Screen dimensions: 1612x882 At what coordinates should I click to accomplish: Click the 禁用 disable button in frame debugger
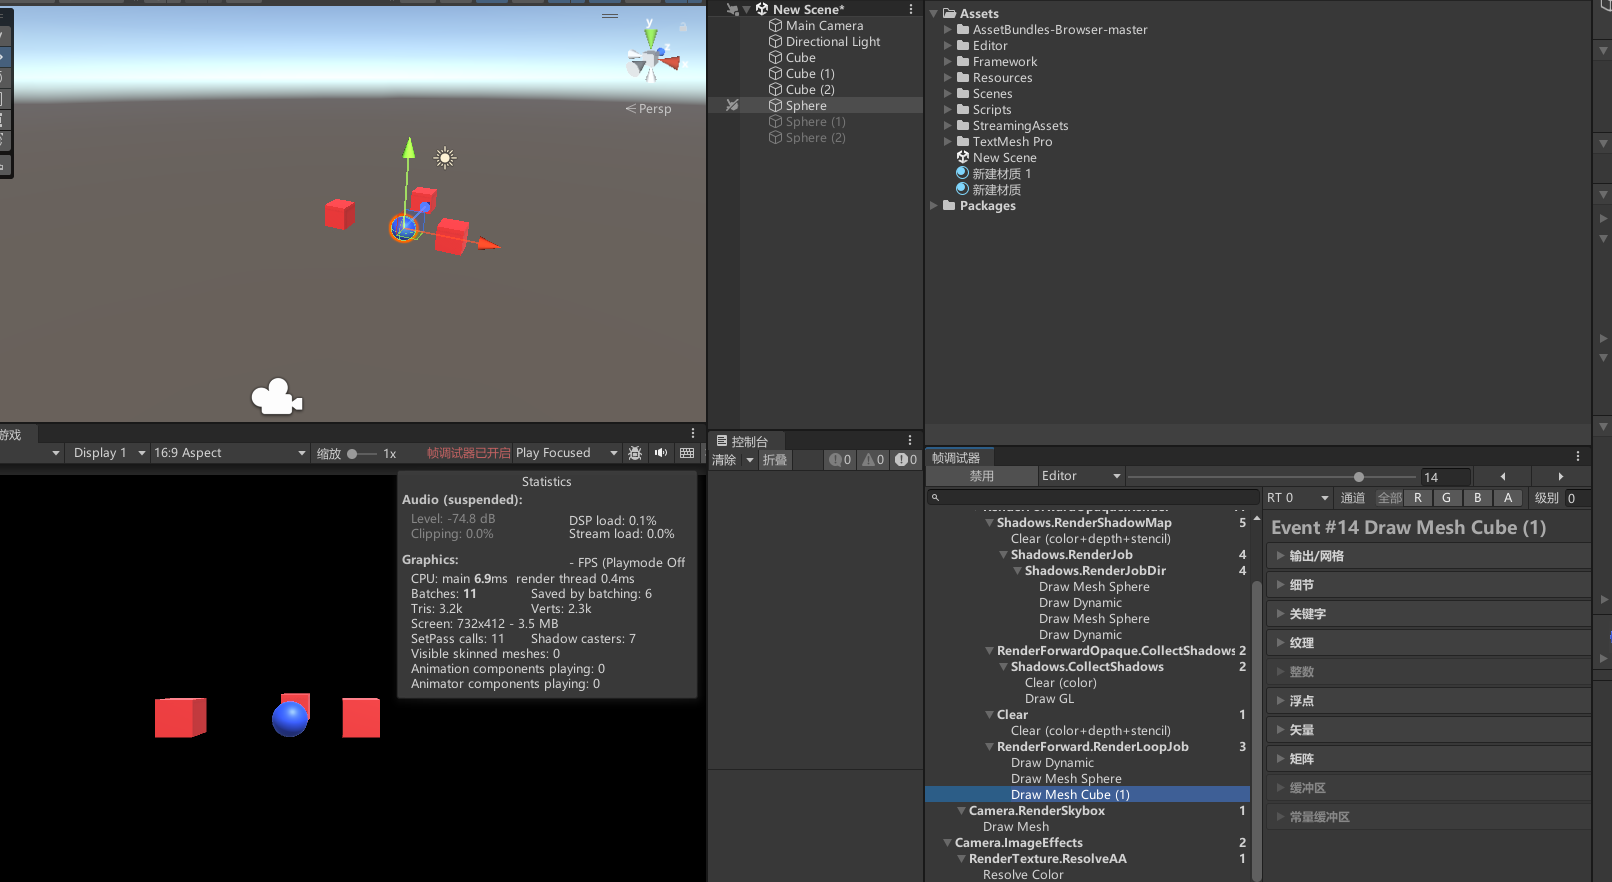pyautogui.click(x=981, y=476)
